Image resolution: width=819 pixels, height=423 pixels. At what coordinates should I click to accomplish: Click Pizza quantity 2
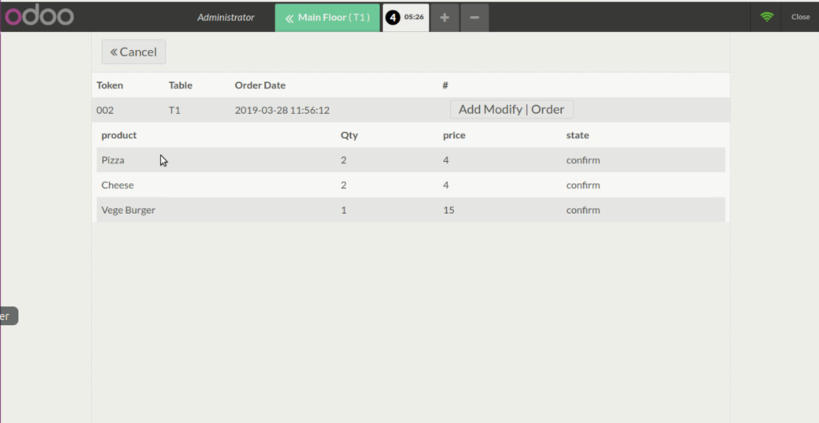coord(344,160)
